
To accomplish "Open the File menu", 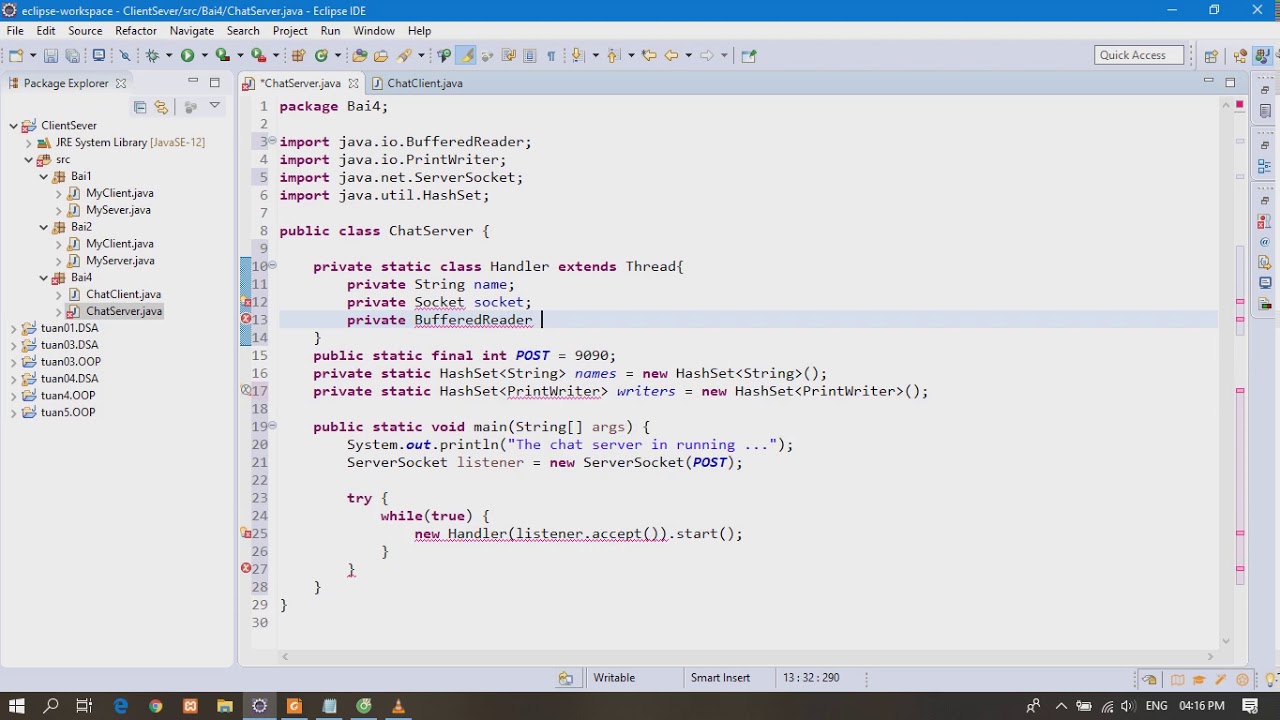I will coord(15,31).
